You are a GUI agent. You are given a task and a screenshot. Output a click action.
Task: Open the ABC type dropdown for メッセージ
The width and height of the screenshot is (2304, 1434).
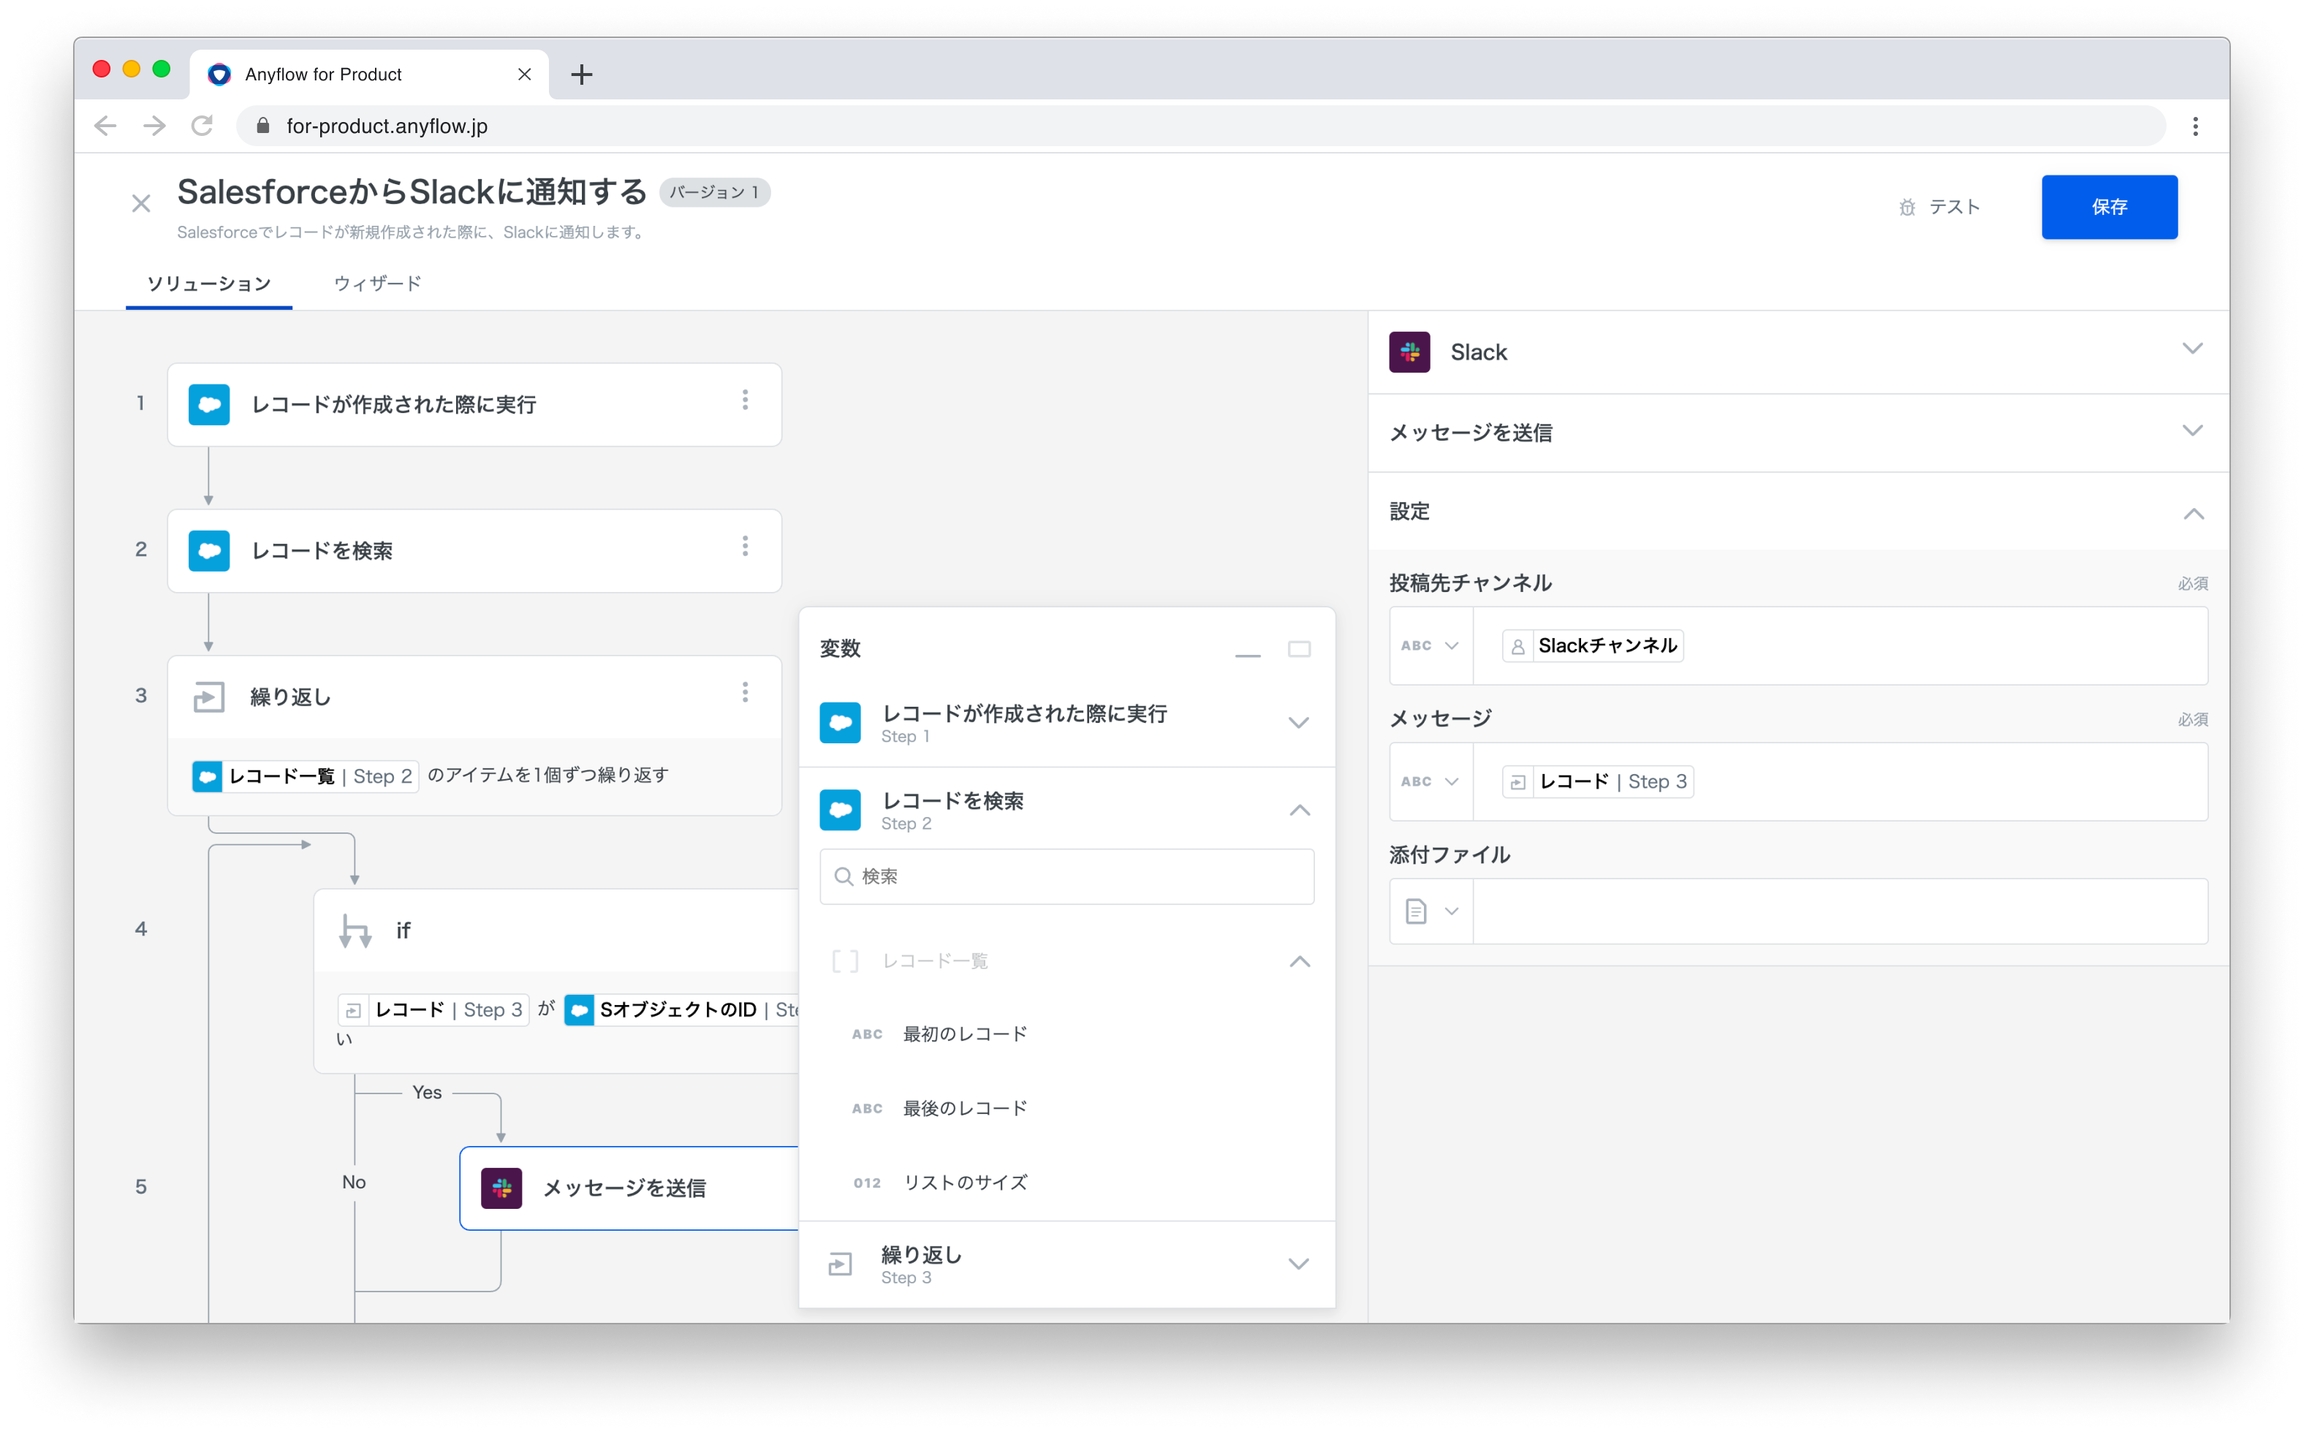coord(1430,782)
